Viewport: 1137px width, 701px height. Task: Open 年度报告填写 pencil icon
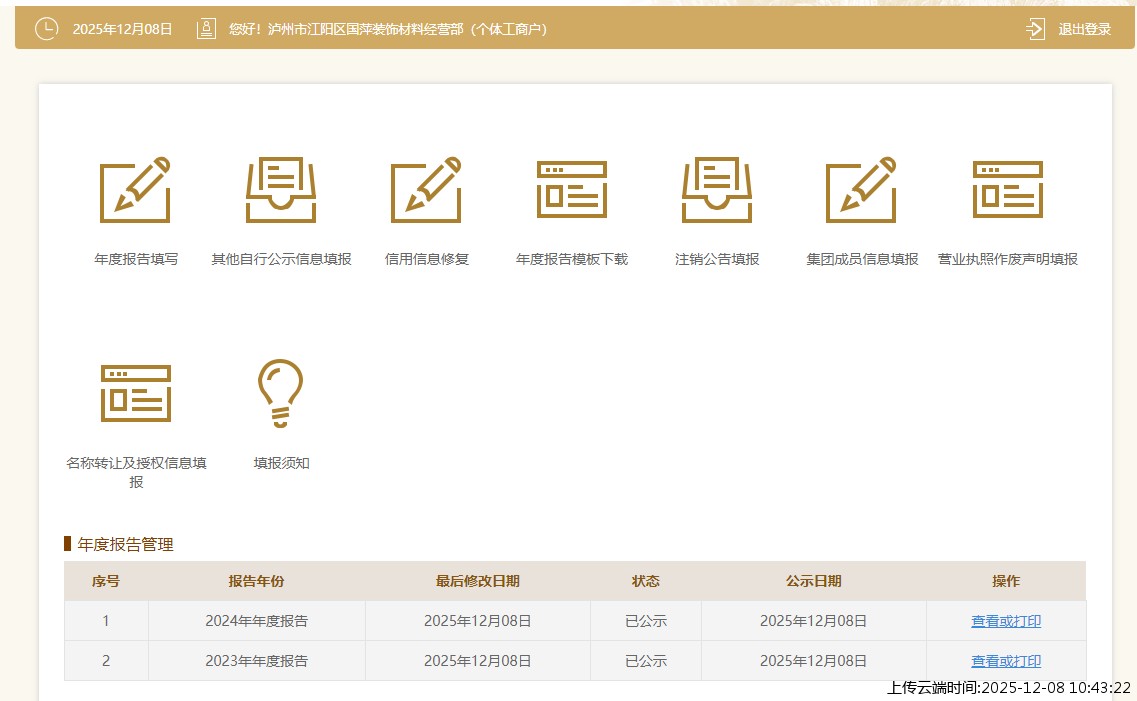coord(136,190)
